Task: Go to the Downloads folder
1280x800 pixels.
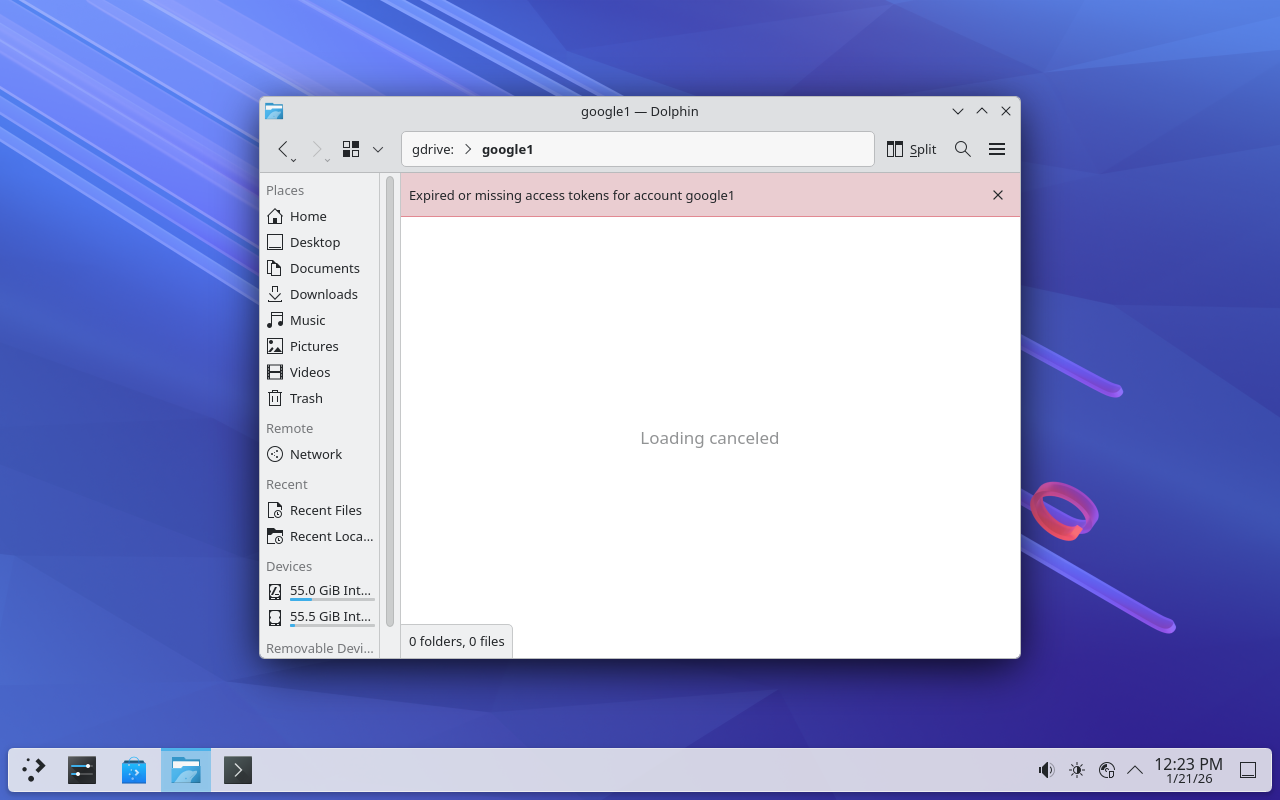Action: coord(323,294)
